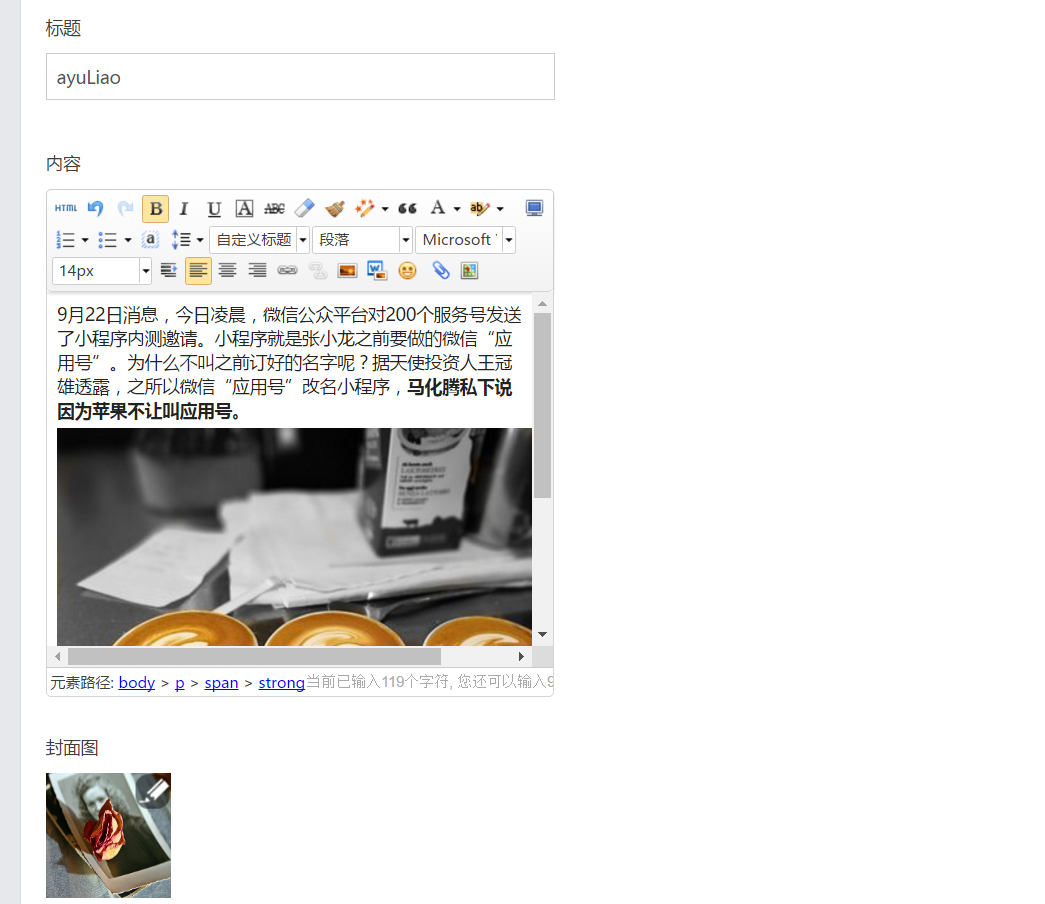Click into the article paragraph text
The width and height of the screenshot is (1045, 904).
tap(287, 363)
